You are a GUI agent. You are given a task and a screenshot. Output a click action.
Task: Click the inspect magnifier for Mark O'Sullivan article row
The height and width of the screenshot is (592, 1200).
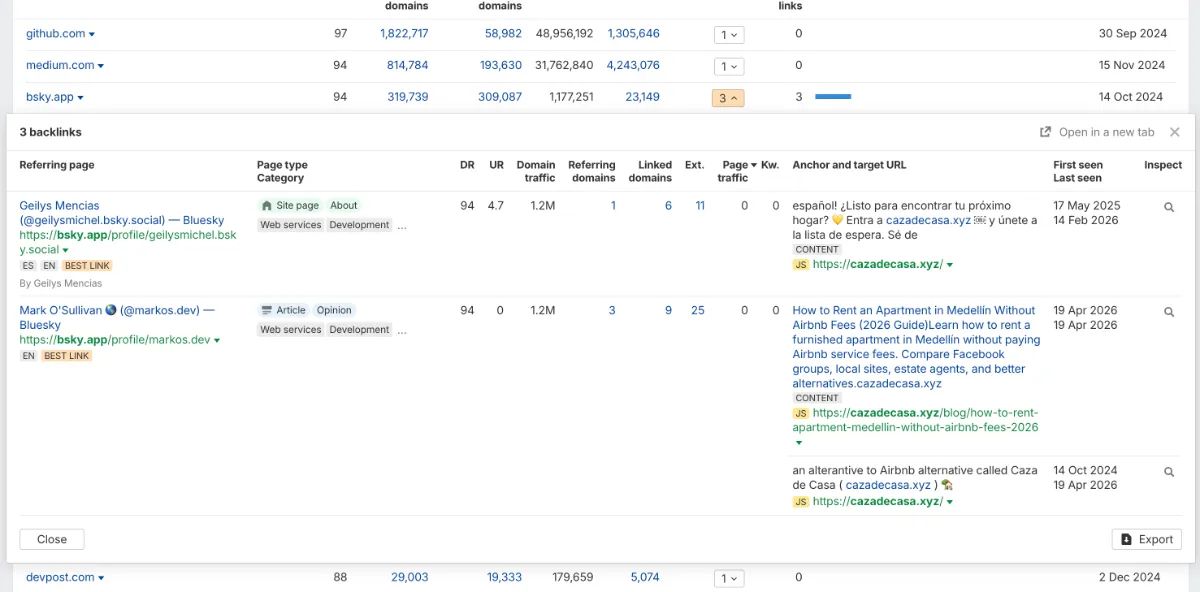(x=1169, y=312)
